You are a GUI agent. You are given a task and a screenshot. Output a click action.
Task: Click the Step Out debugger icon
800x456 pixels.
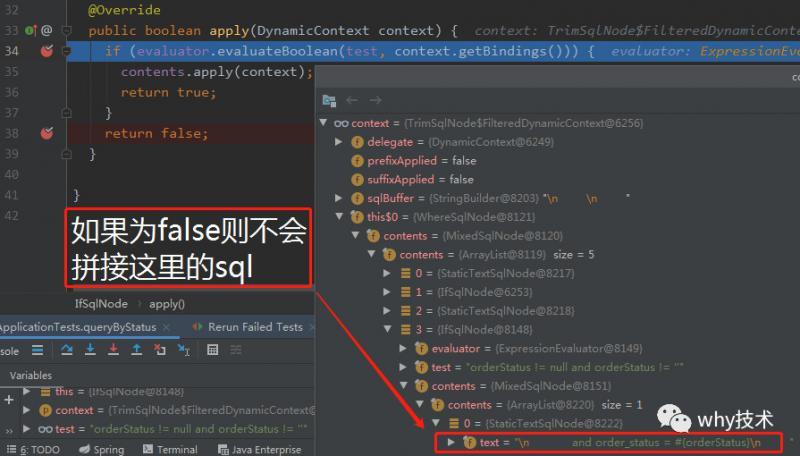pos(137,349)
